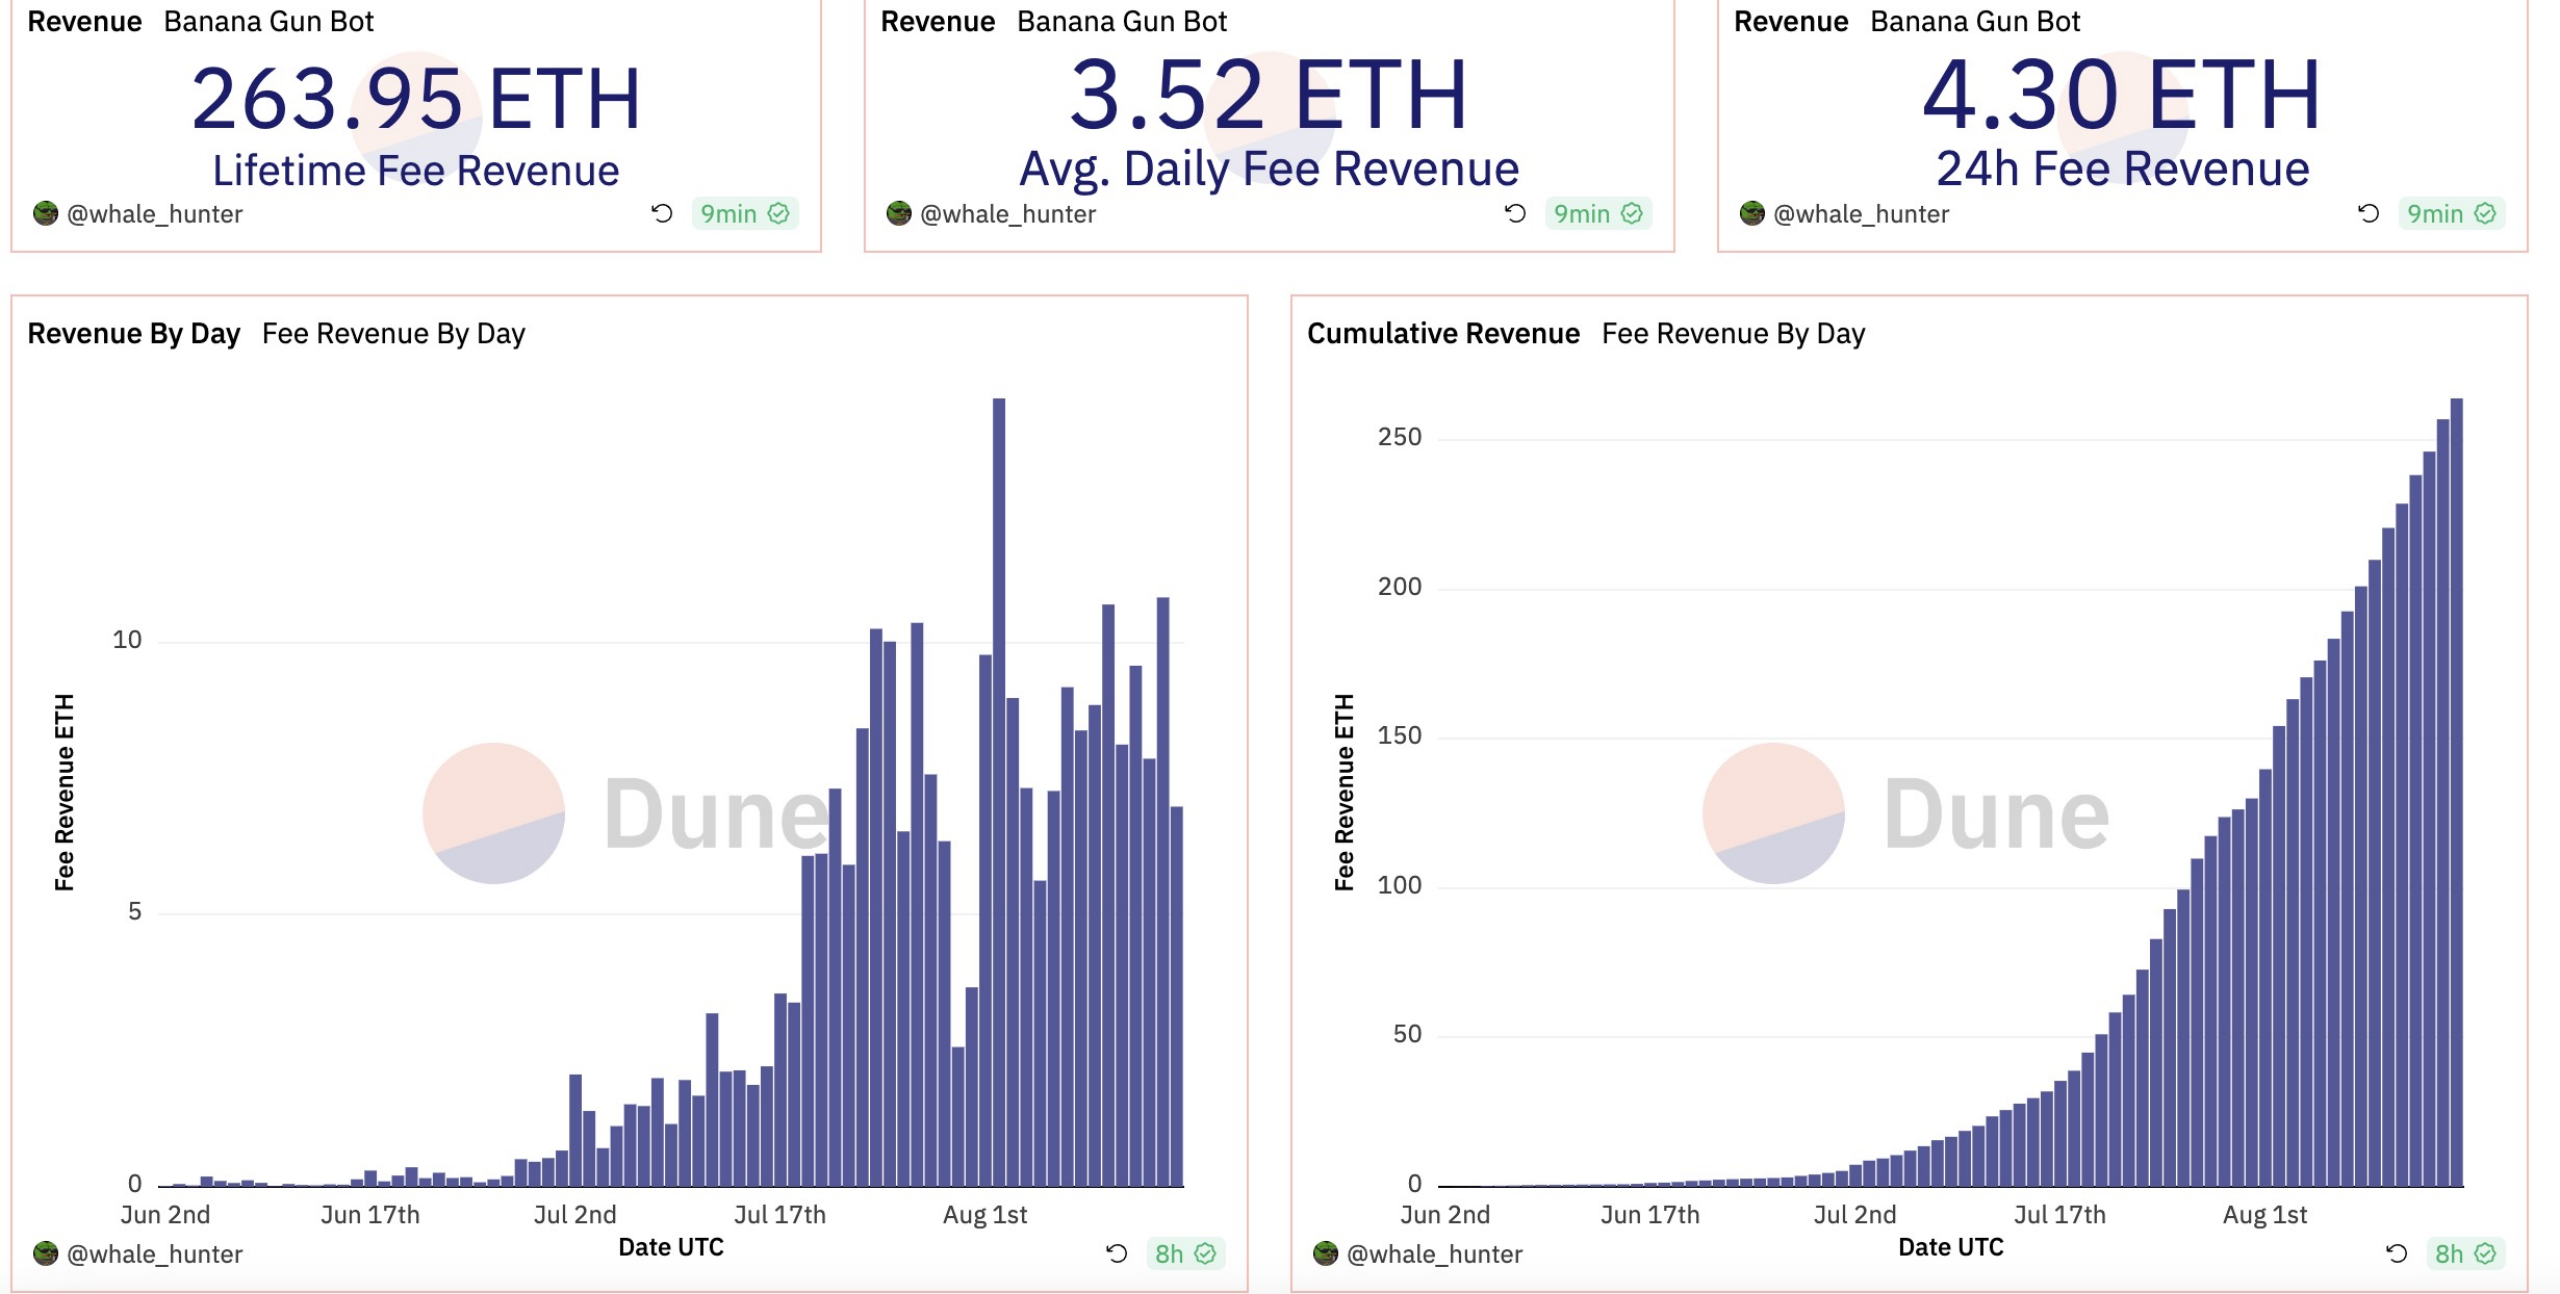
Task: Open @whale_hunter link on Lifetime Fee Revenue card
Action: coord(155,214)
